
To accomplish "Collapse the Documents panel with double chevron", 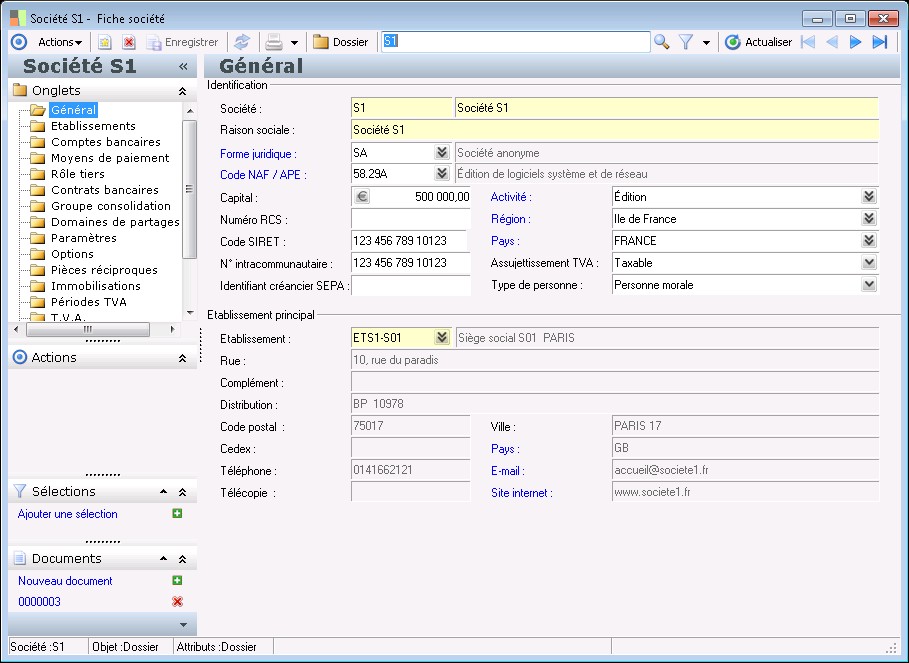I will click(182, 559).
